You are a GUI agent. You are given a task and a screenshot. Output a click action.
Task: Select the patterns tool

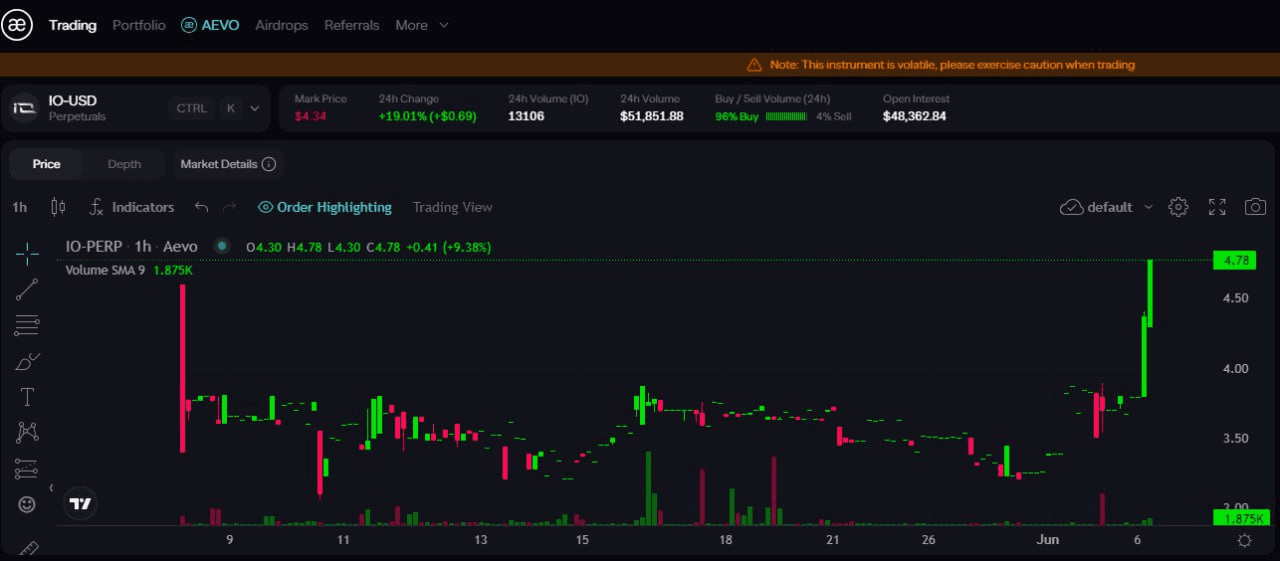27,432
